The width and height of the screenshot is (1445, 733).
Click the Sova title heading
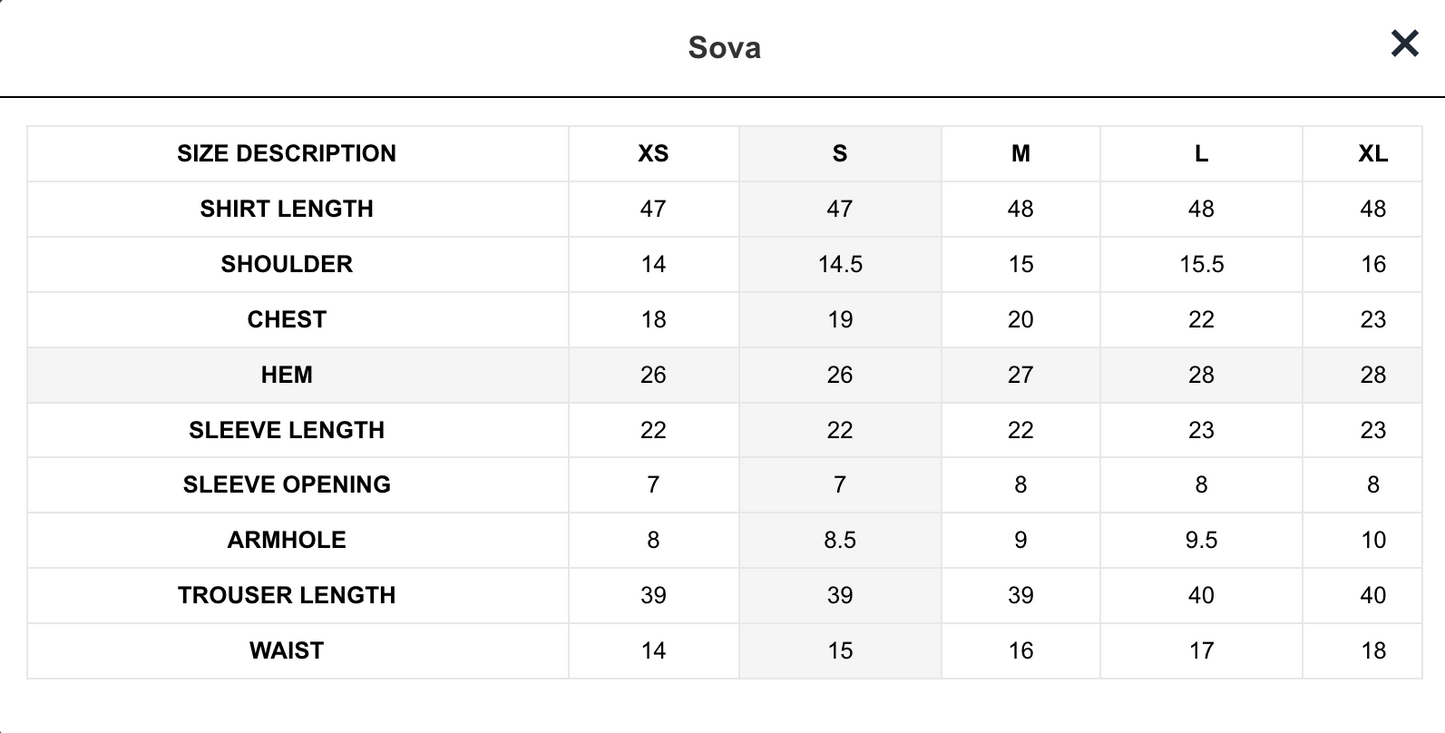click(724, 48)
